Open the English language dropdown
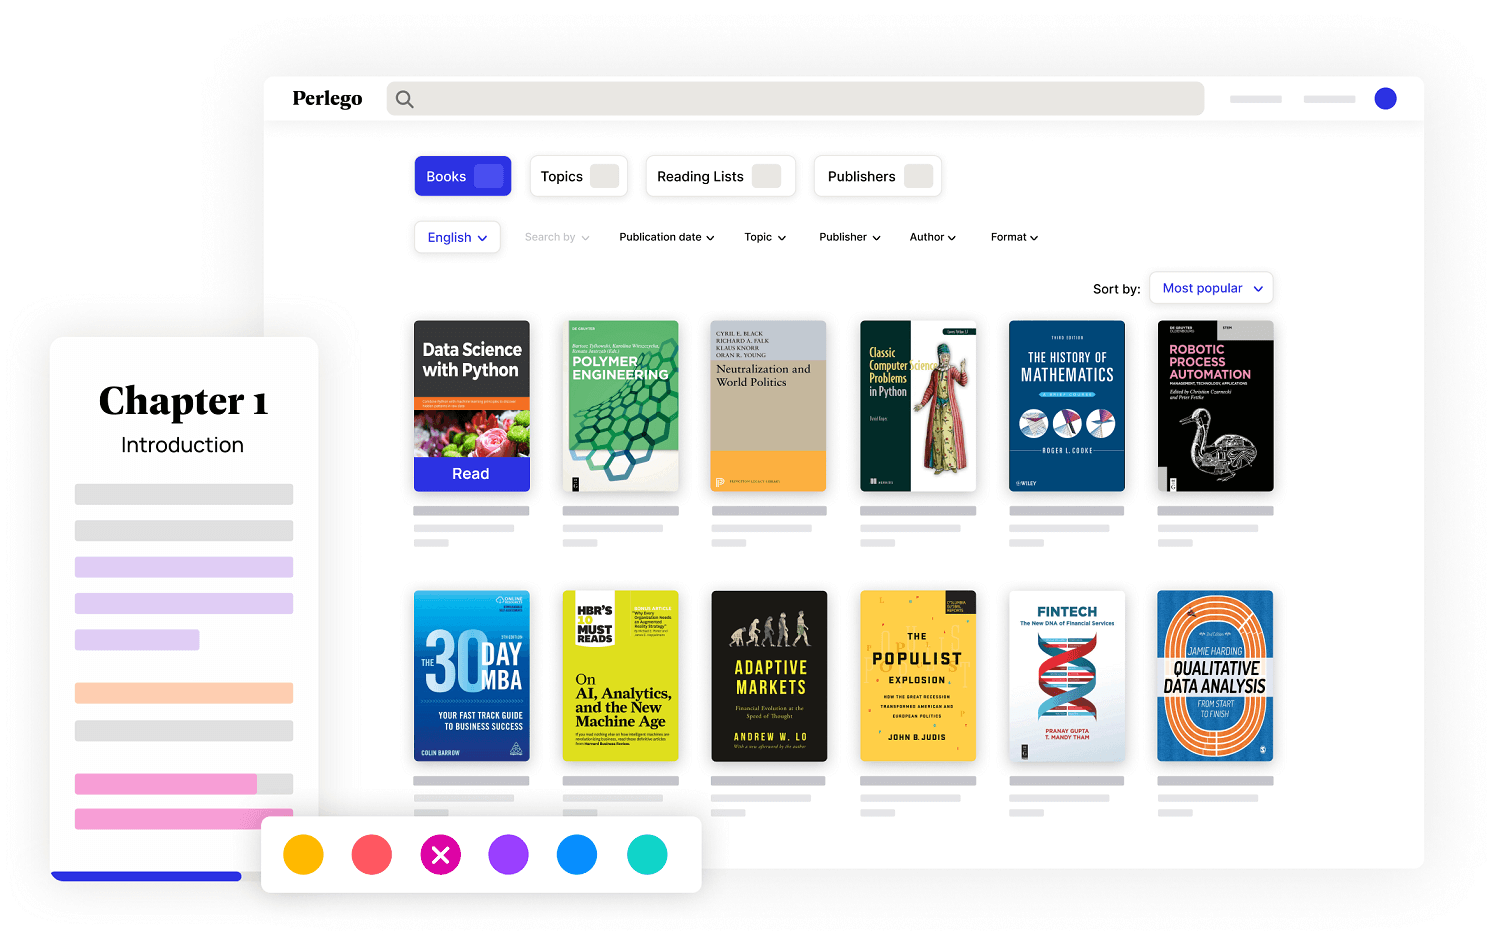 coord(457,237)
